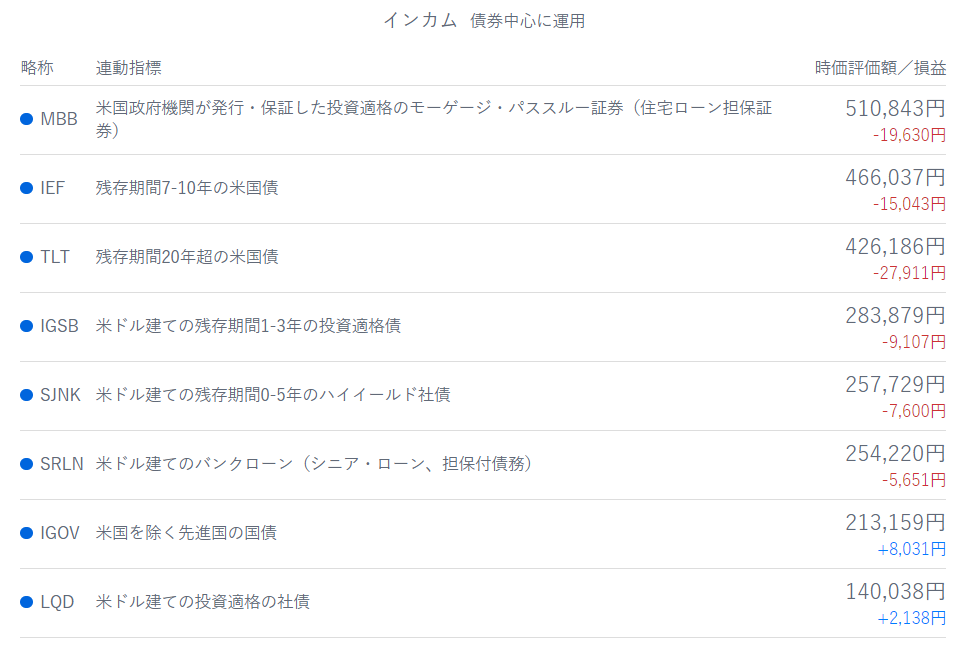Select the TLT ticker label
The height and width of the screenshot is (646, 961).
[55, 257]
